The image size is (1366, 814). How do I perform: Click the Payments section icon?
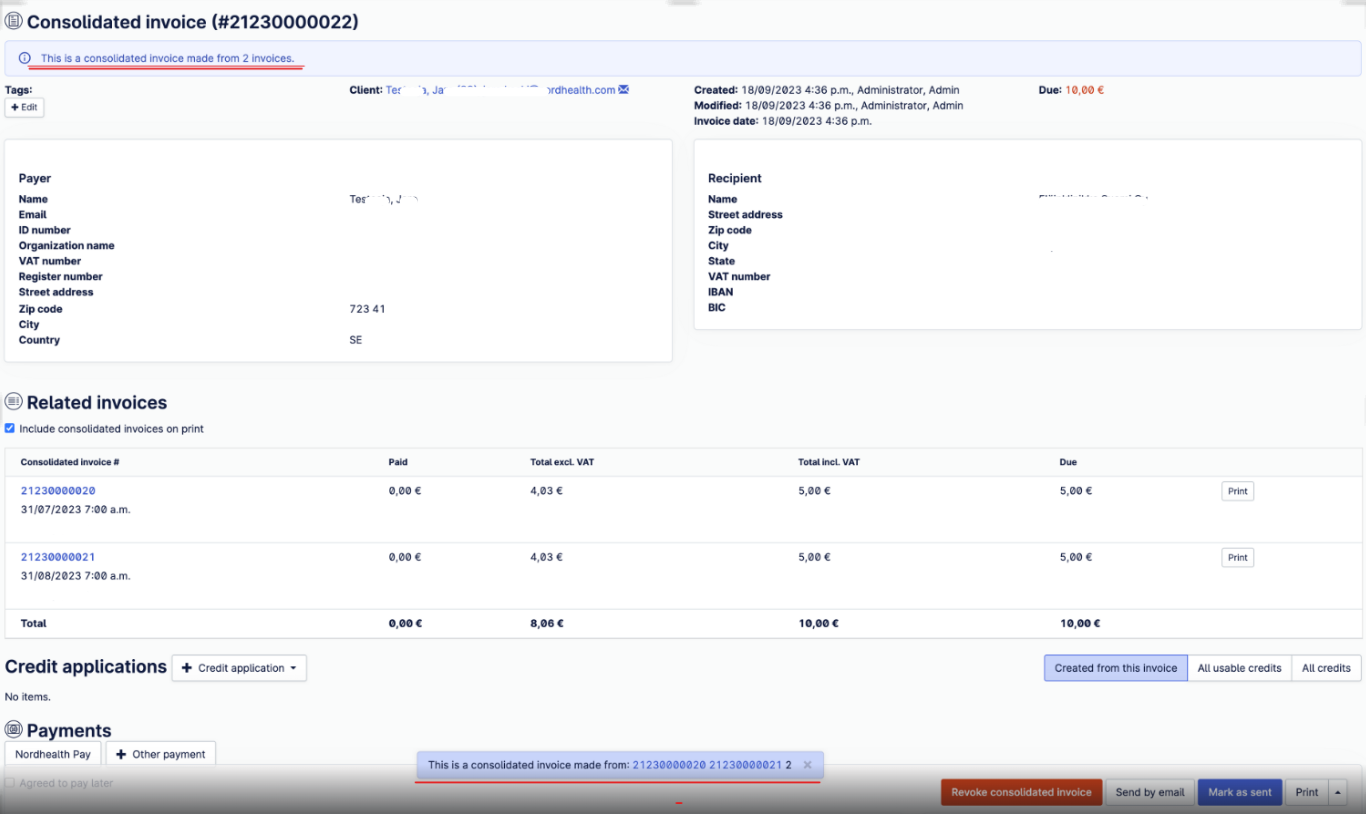click(14, 730)
